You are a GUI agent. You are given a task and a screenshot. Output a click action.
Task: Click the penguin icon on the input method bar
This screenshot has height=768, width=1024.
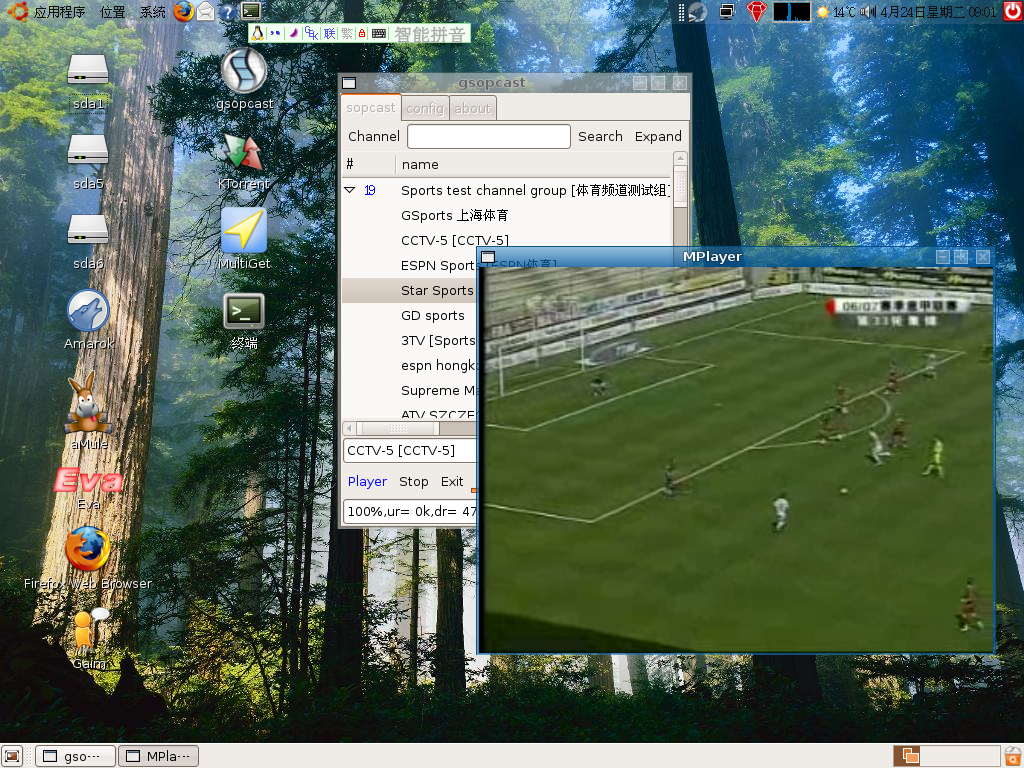click(258, 33)
